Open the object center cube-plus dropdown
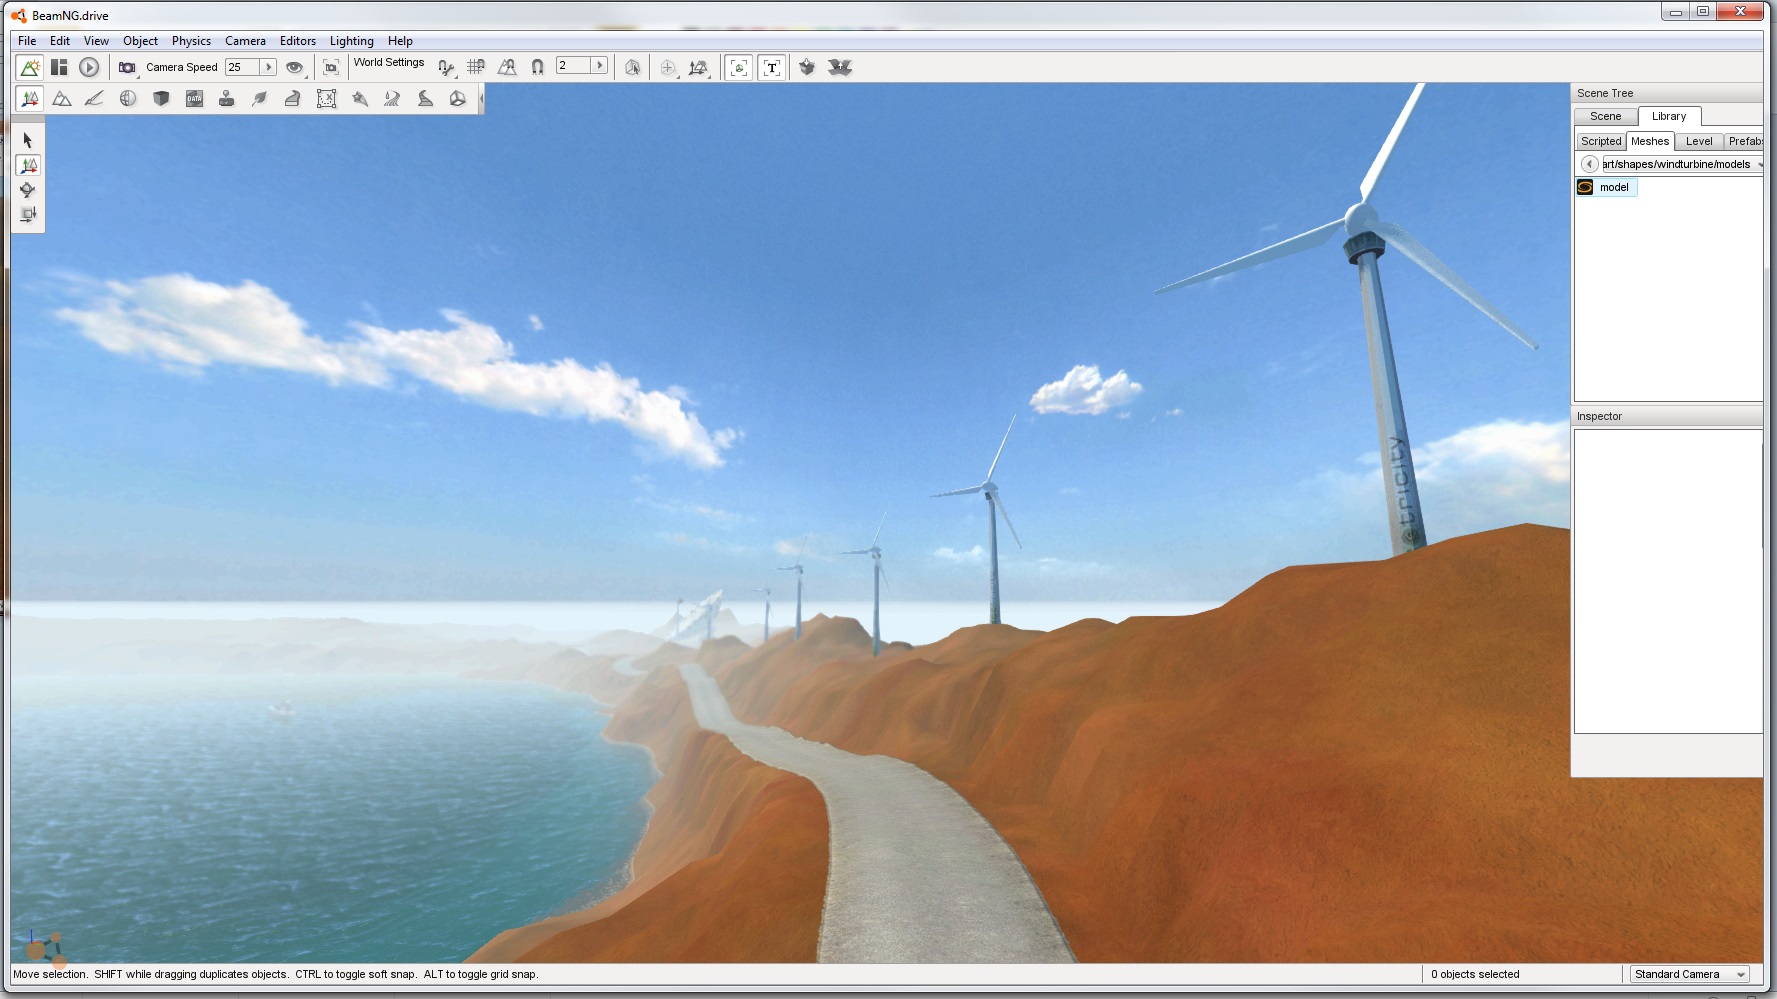Screen dimensions: 1777x999 tap(668, 67)
